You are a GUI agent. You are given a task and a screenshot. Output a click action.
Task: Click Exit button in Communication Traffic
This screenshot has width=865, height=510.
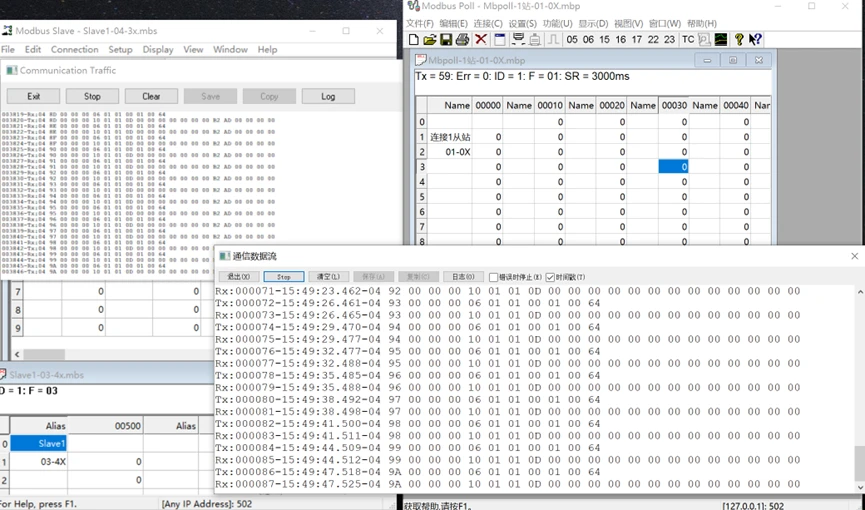click(33, 96)
